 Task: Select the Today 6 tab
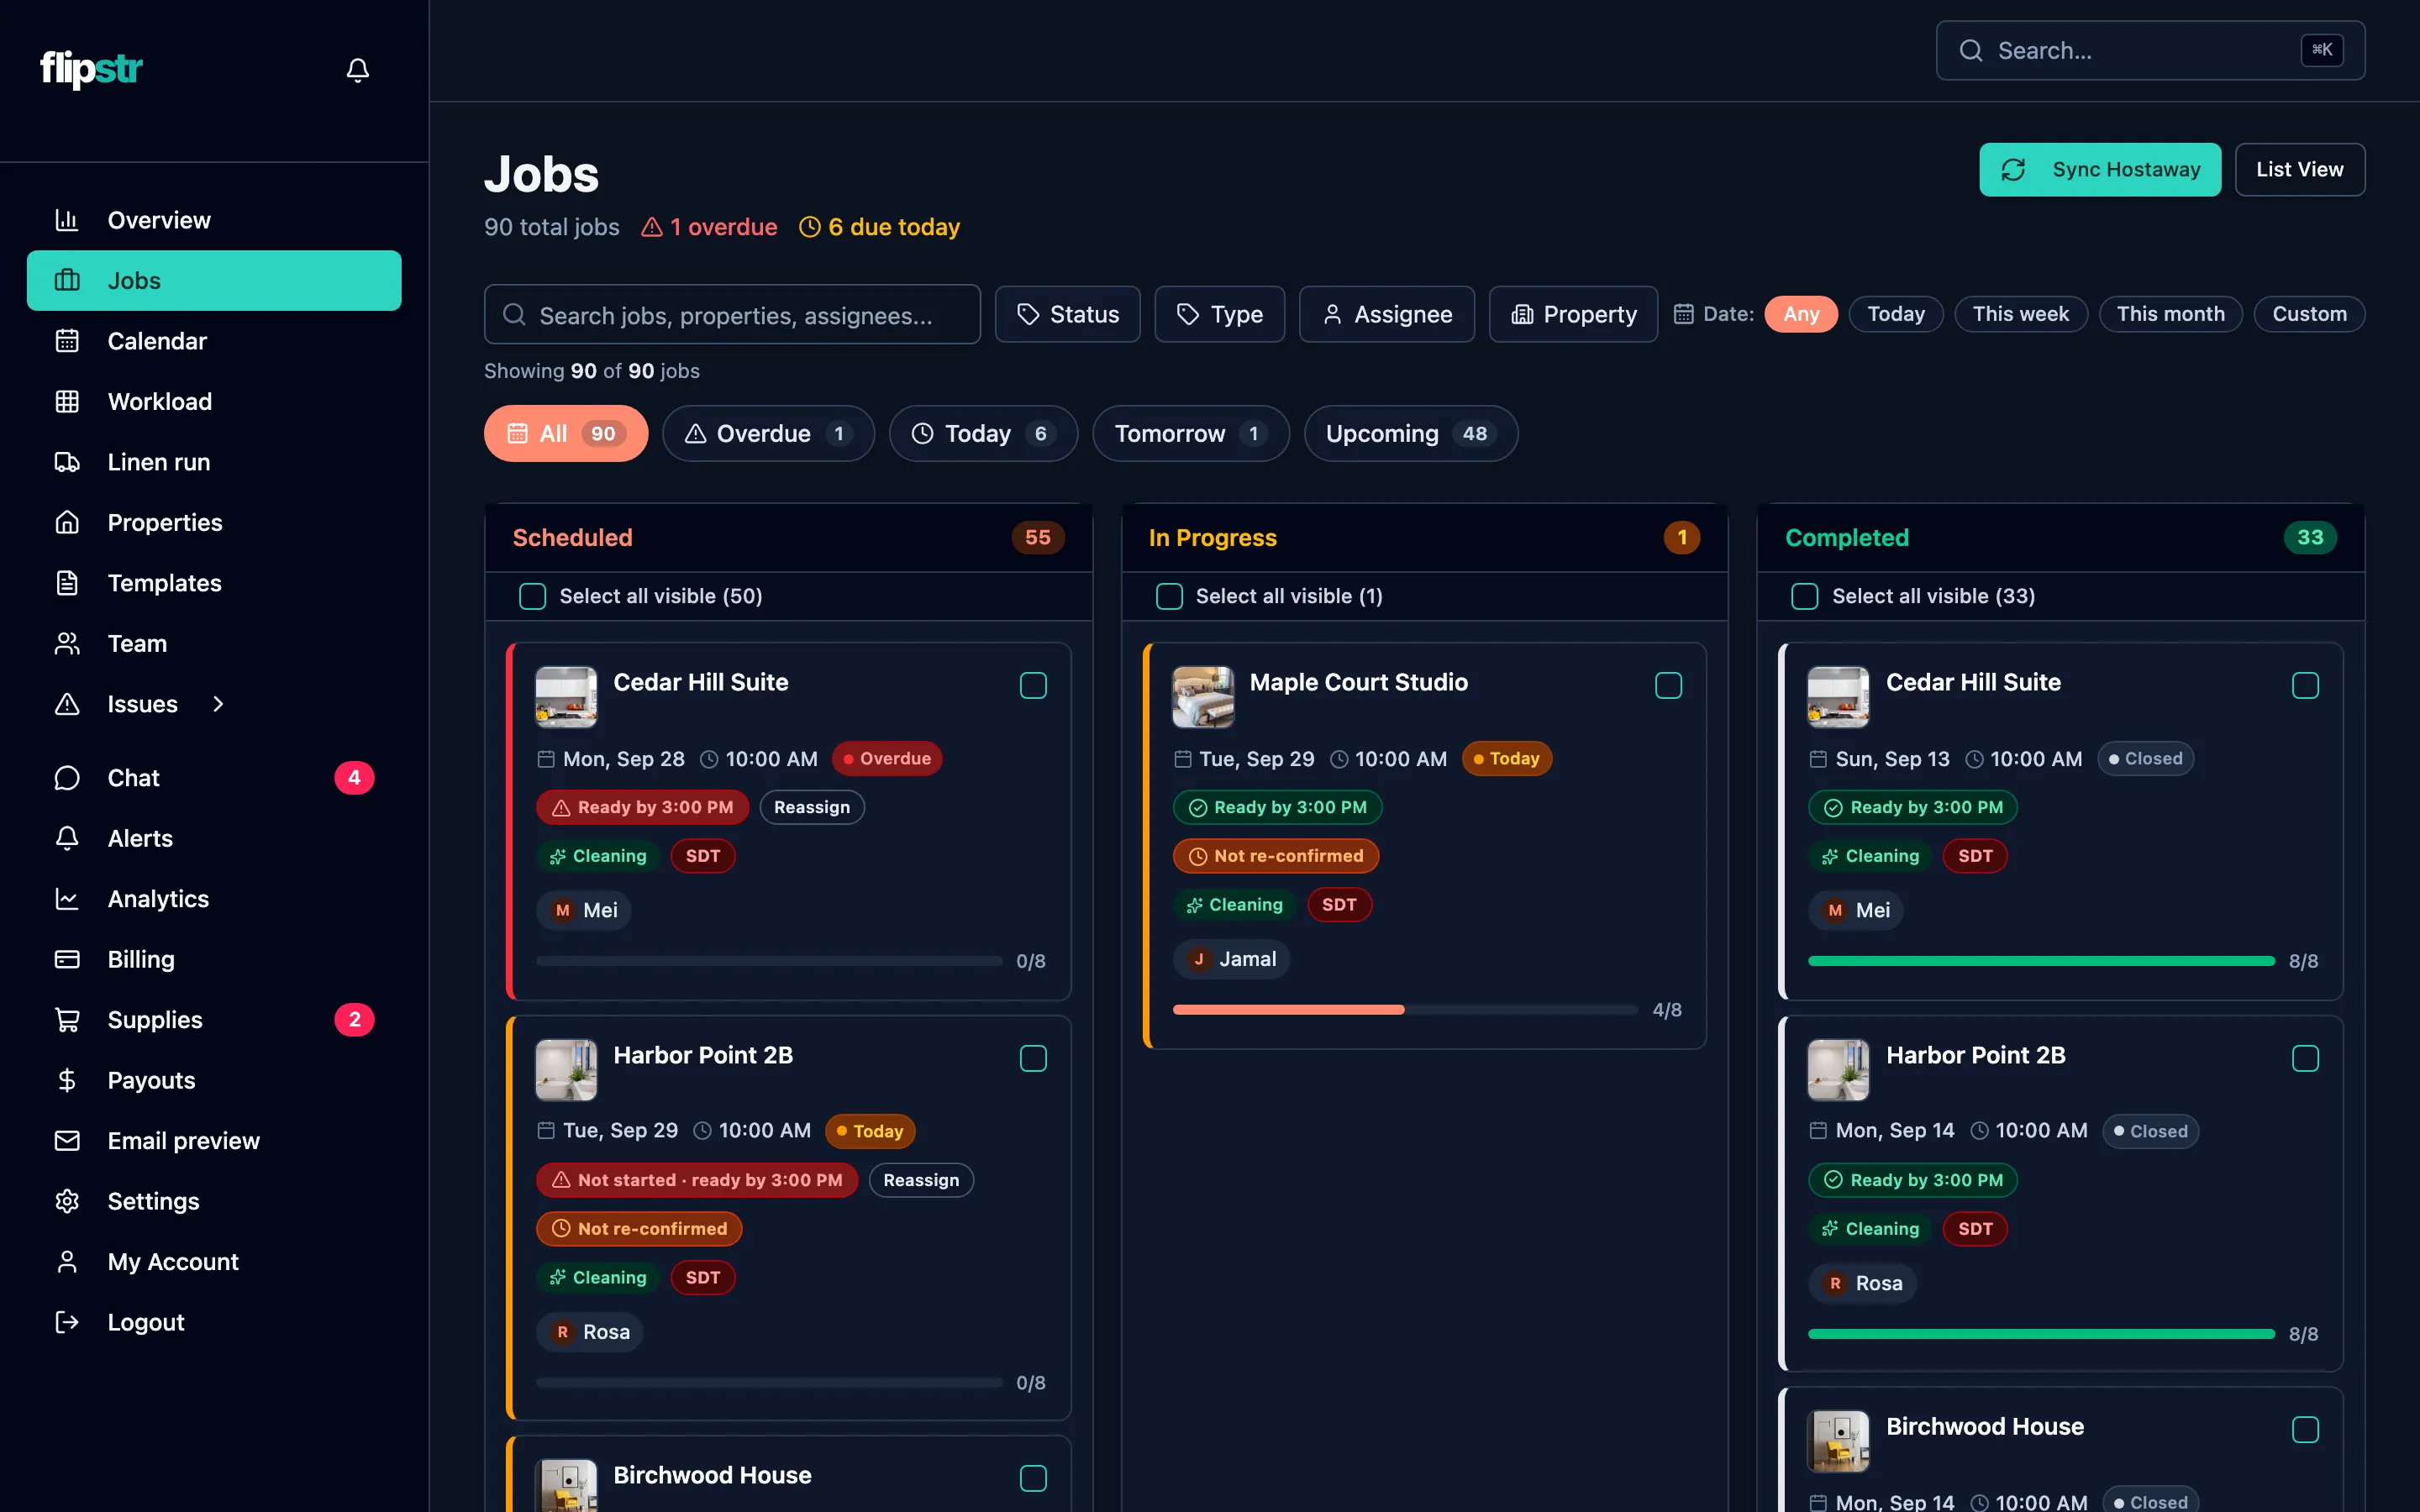[983, 433]
